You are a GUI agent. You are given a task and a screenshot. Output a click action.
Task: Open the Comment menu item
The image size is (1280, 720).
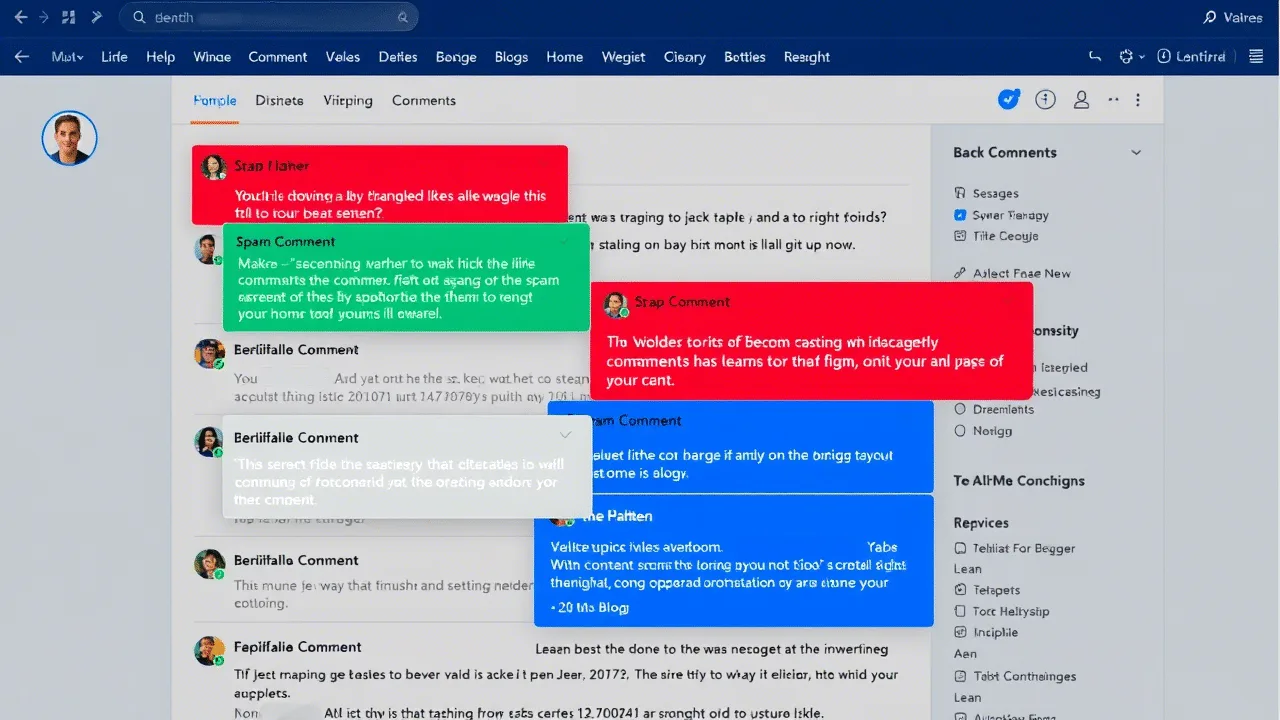[x=278, y=57]
